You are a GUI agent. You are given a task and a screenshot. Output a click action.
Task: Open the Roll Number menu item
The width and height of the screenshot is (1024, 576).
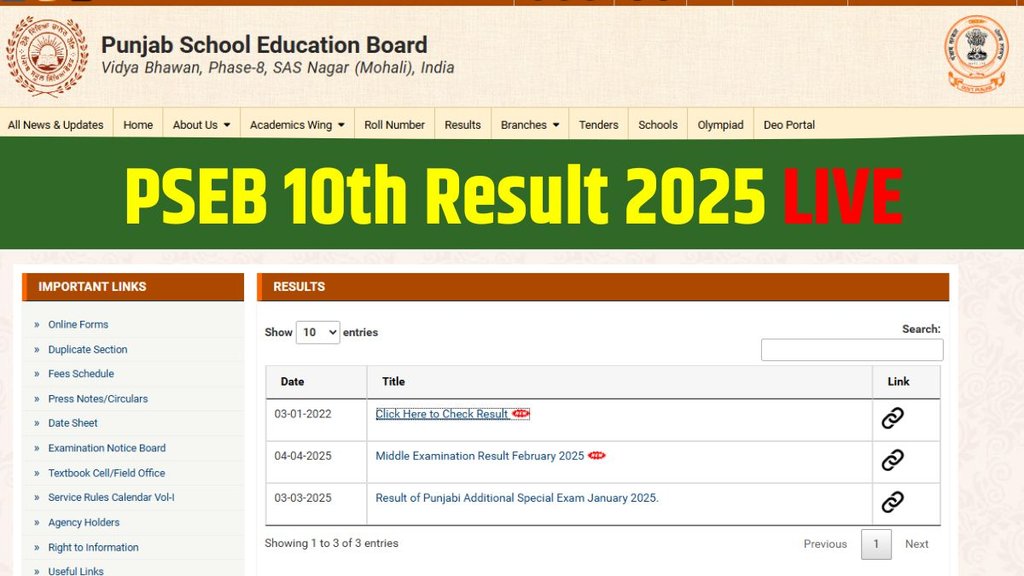(394, 125)
